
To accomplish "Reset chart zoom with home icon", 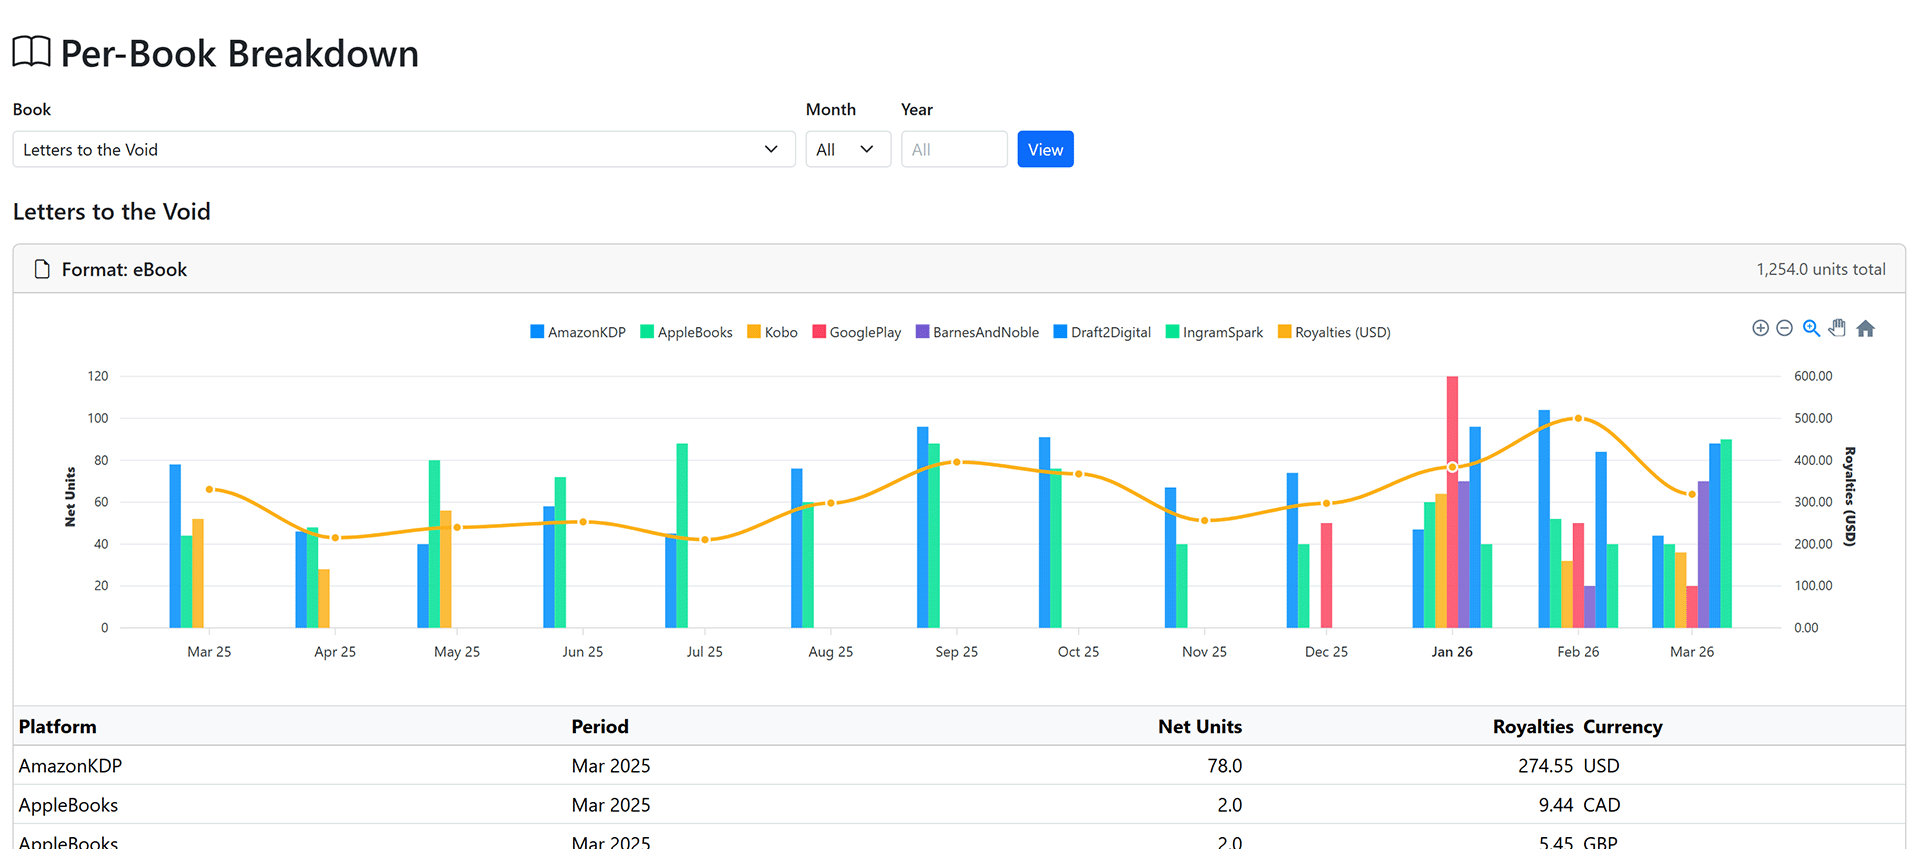I will [1866, 328].
